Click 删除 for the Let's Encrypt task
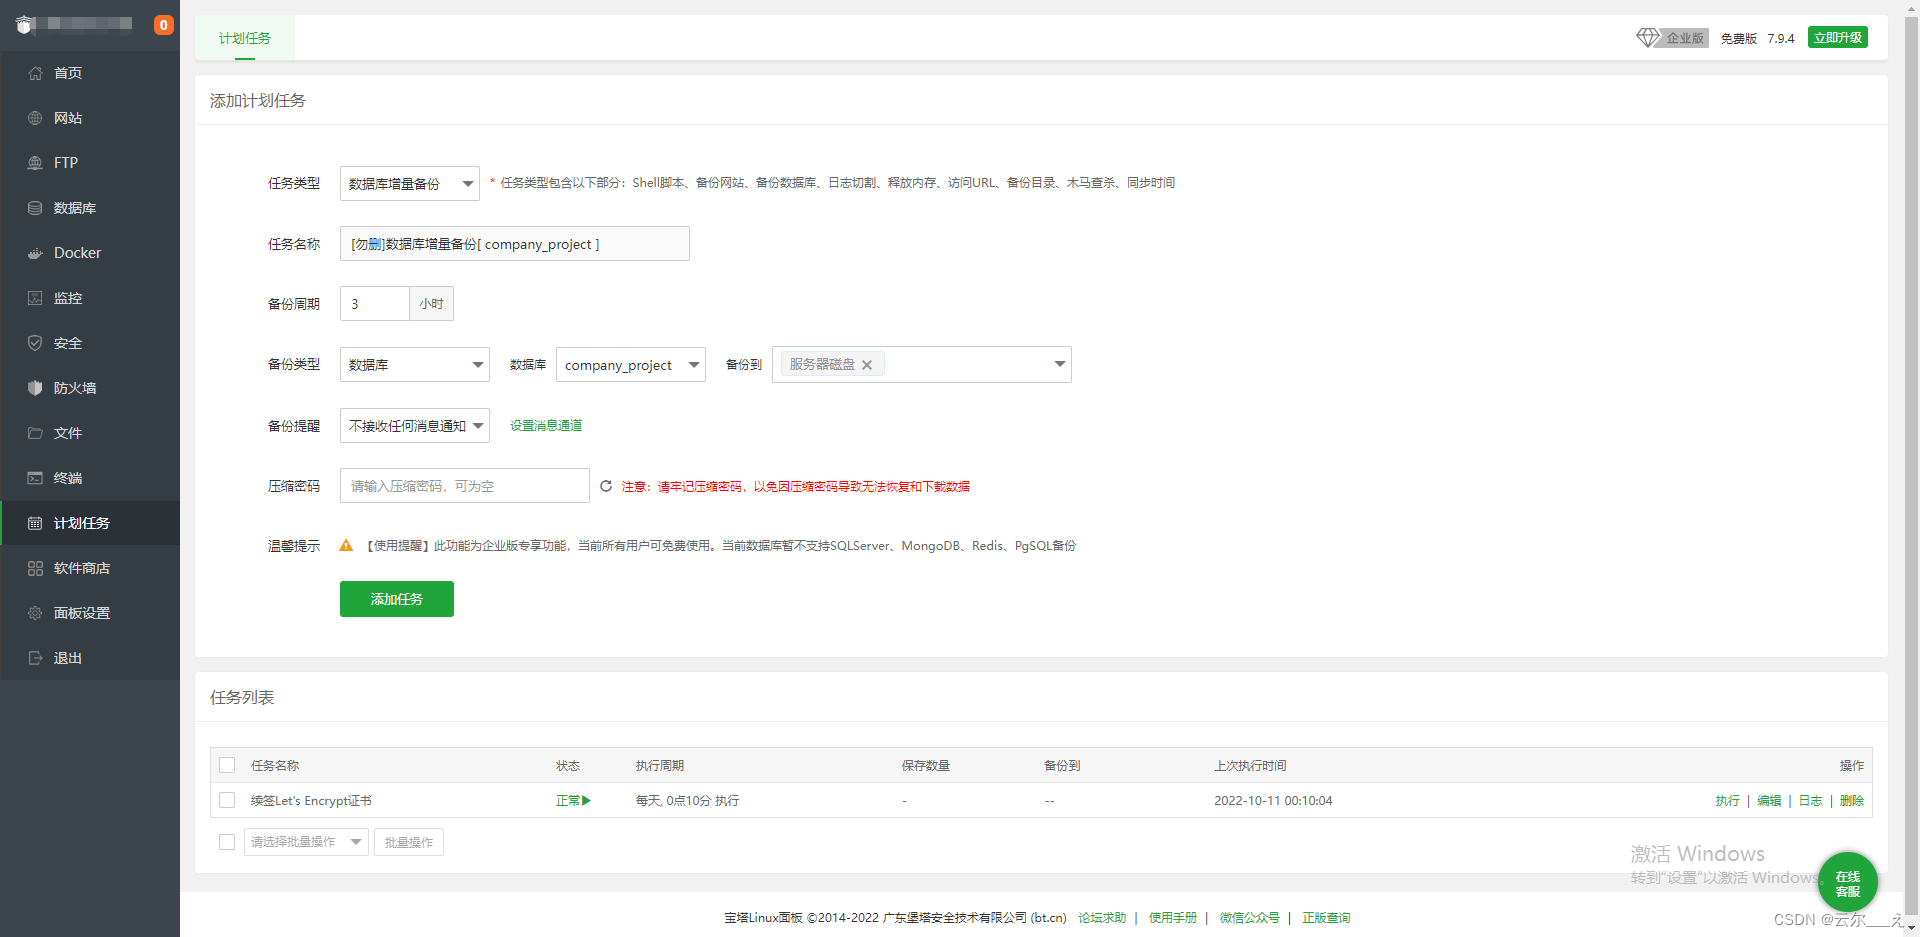This screenshot has height=937, width=1920. (x=1852, y=800)
